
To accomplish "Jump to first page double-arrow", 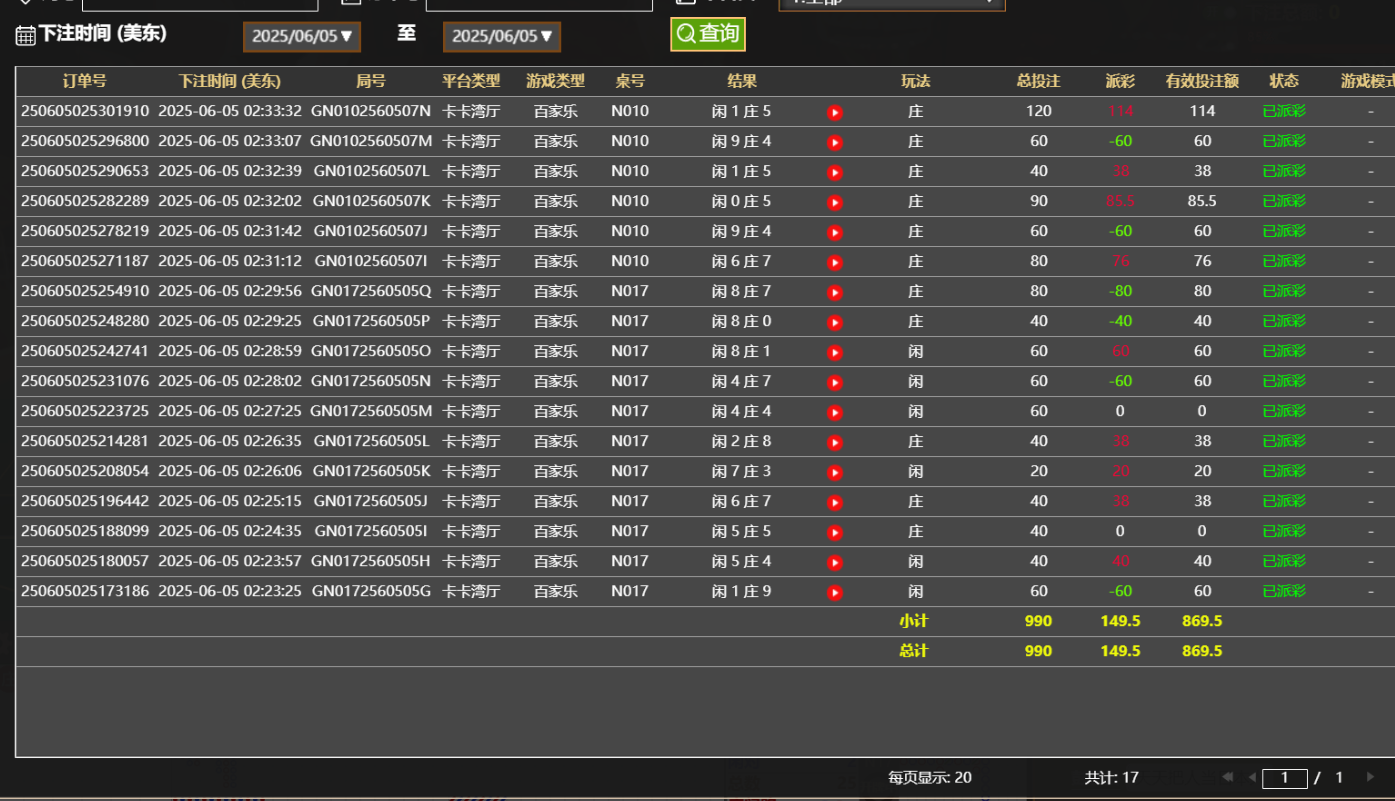I will coord(1227,777).
